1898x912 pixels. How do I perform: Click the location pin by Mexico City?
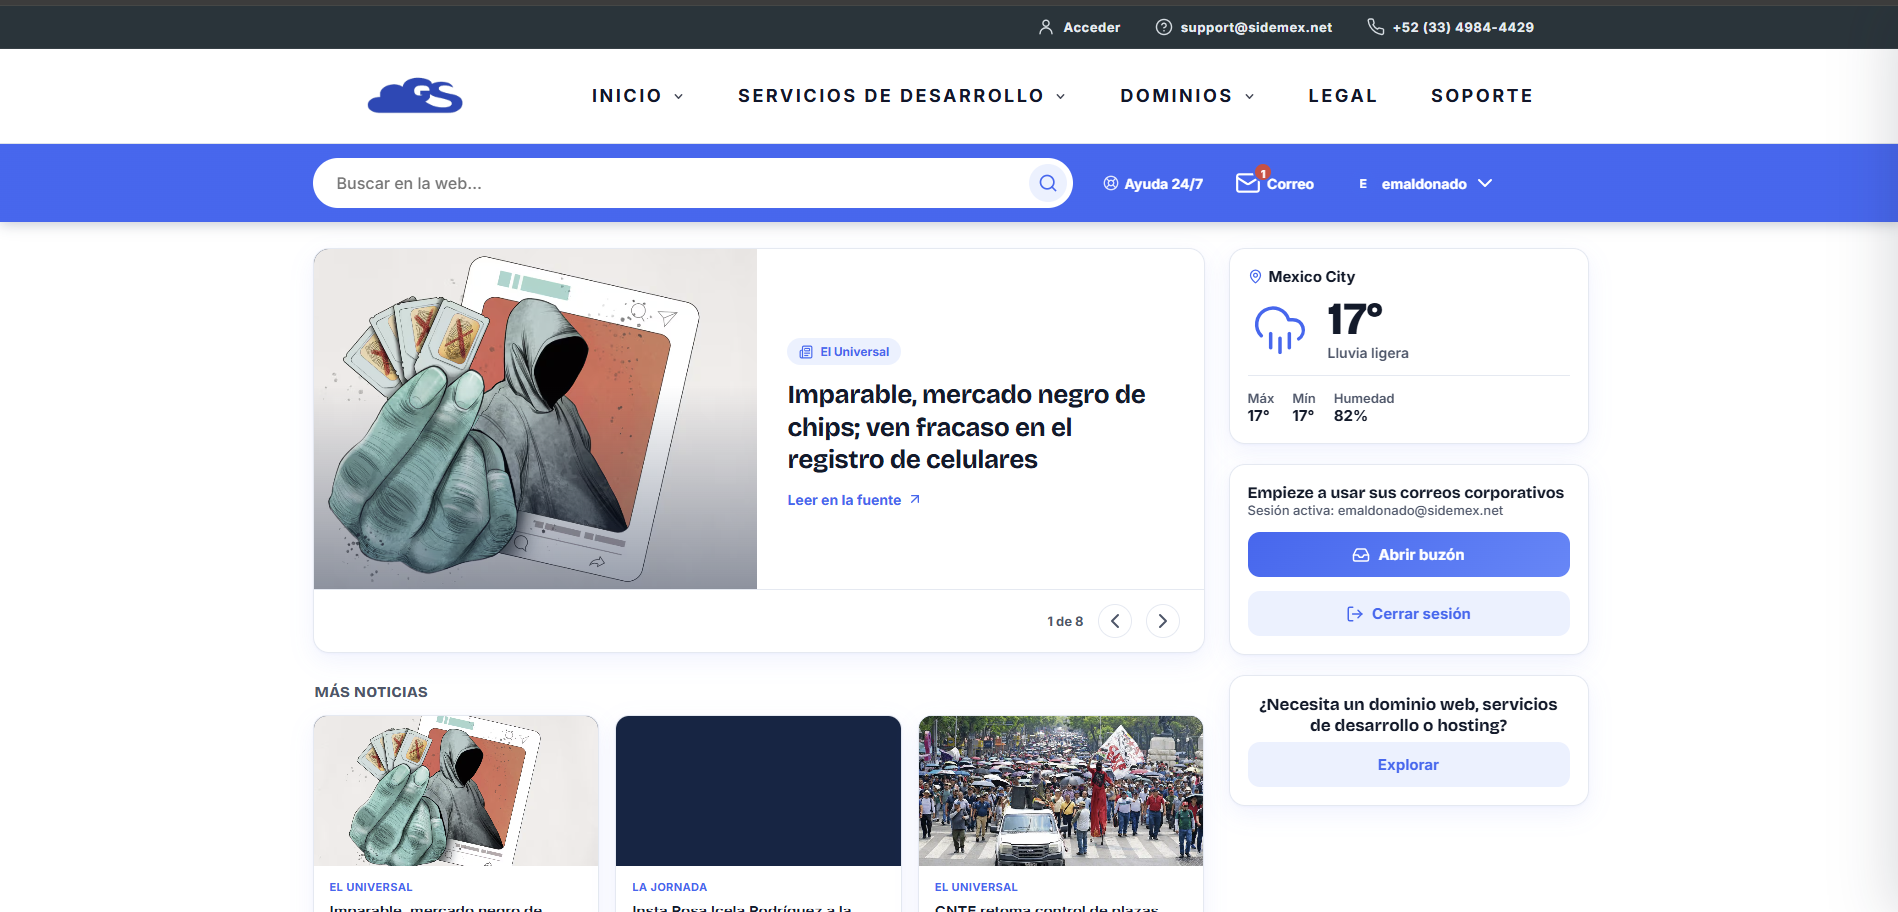[1255, 277]
